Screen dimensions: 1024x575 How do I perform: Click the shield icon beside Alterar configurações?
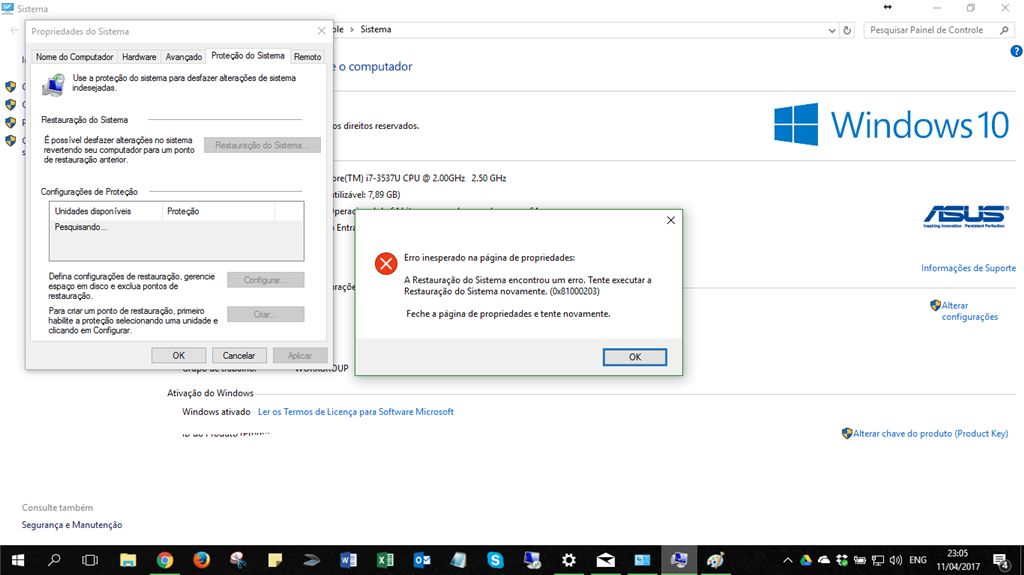pos(935,305)
